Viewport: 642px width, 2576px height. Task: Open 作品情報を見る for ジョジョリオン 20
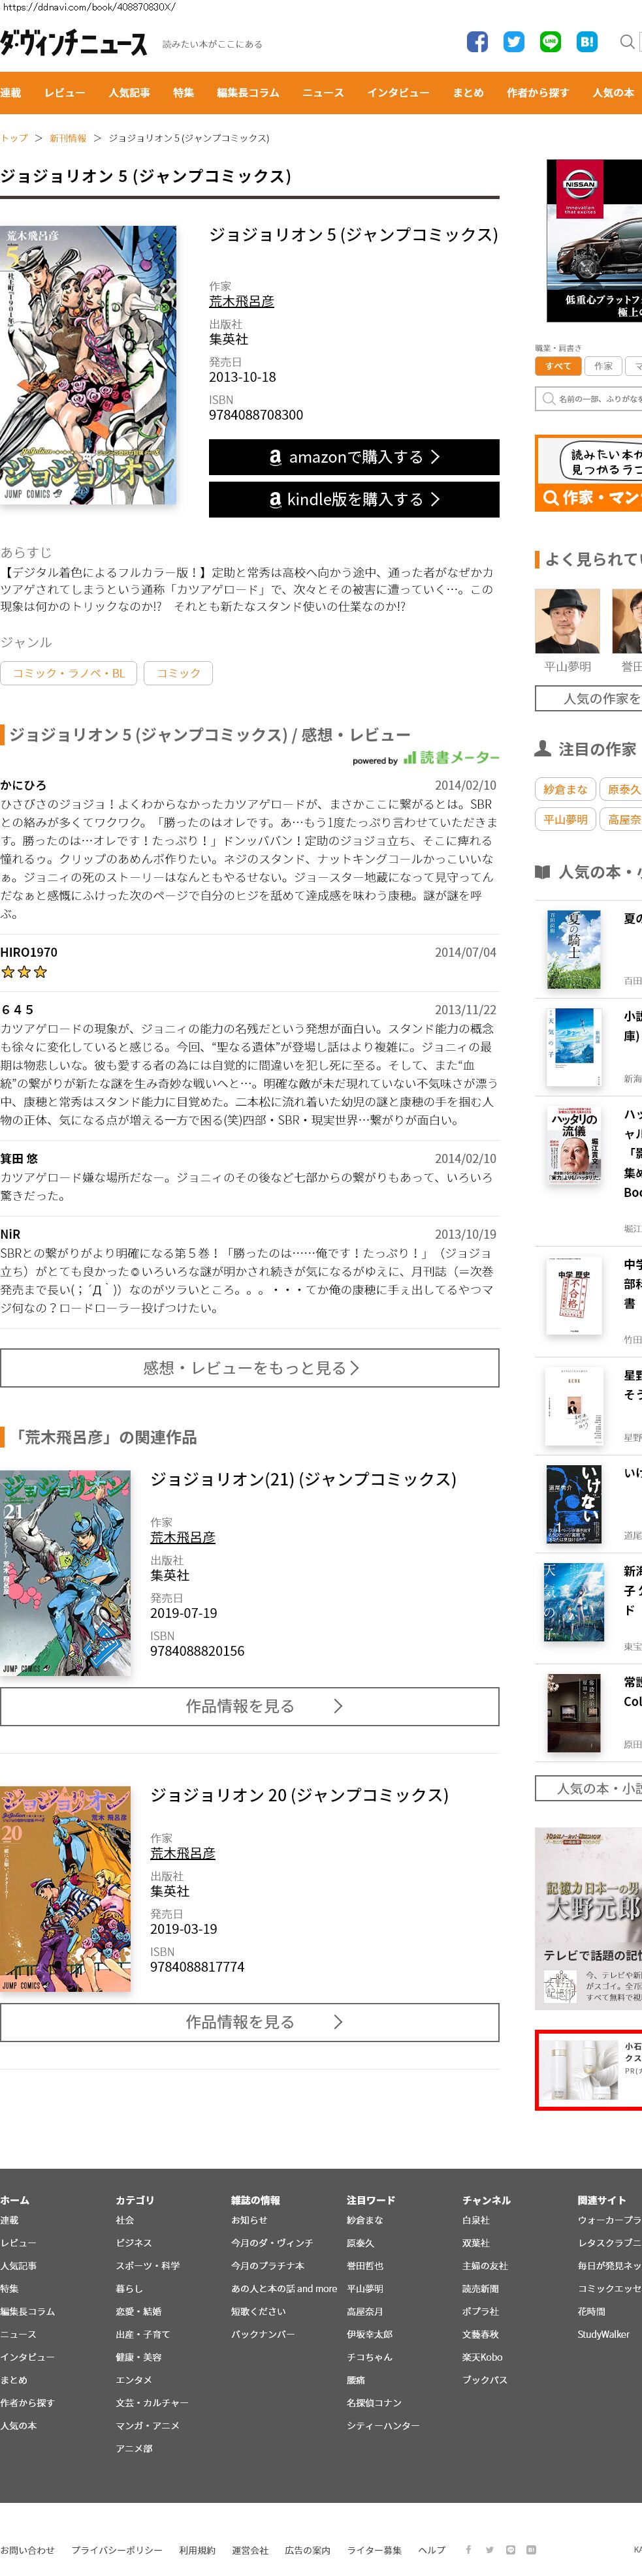click(x=250, y=2022)
